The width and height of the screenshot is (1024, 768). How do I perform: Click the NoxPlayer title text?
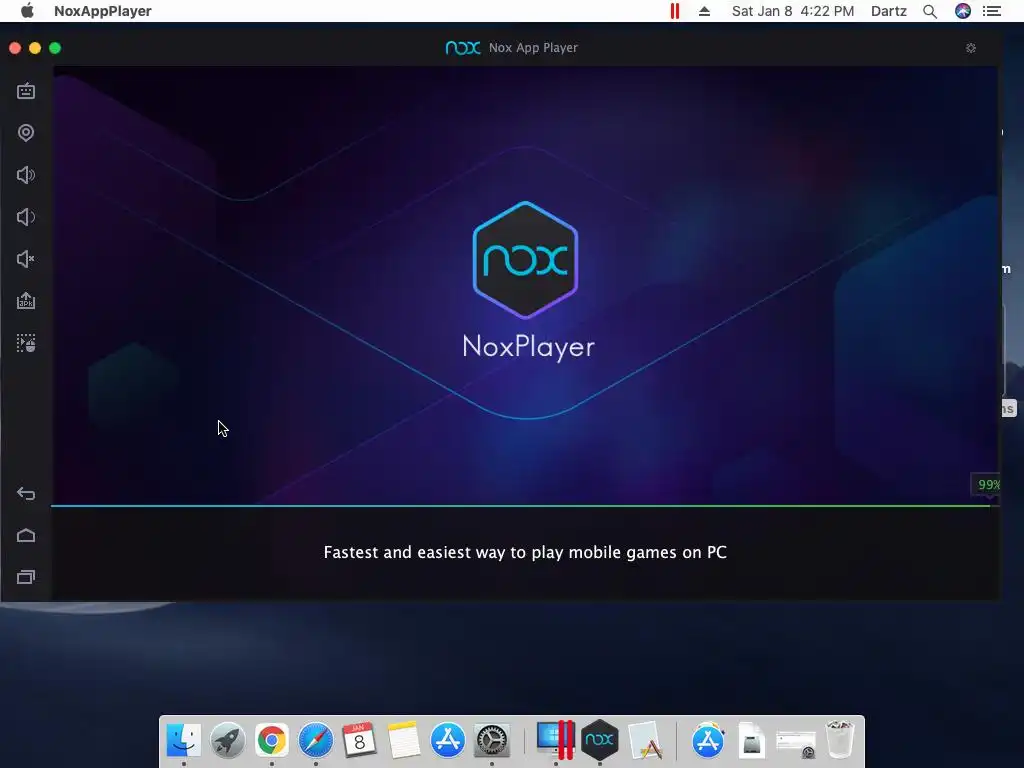(528, 347)
